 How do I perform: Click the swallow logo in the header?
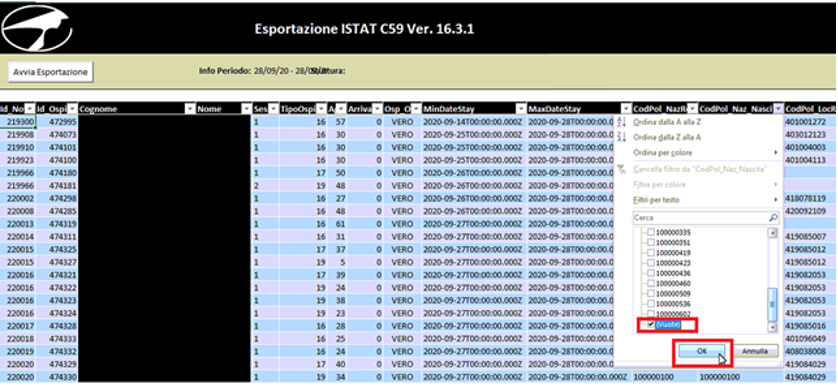click(37, 27)
